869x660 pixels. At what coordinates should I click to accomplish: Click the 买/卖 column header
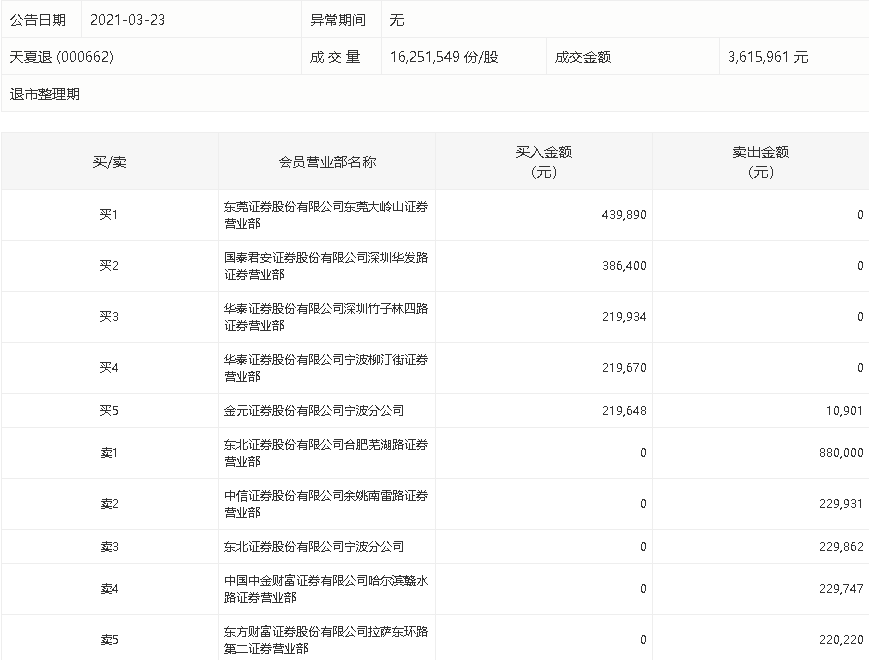pos(109,162)
